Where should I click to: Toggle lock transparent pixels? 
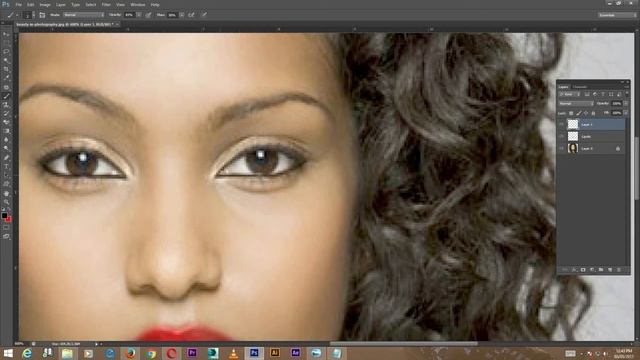pos(571,113)
